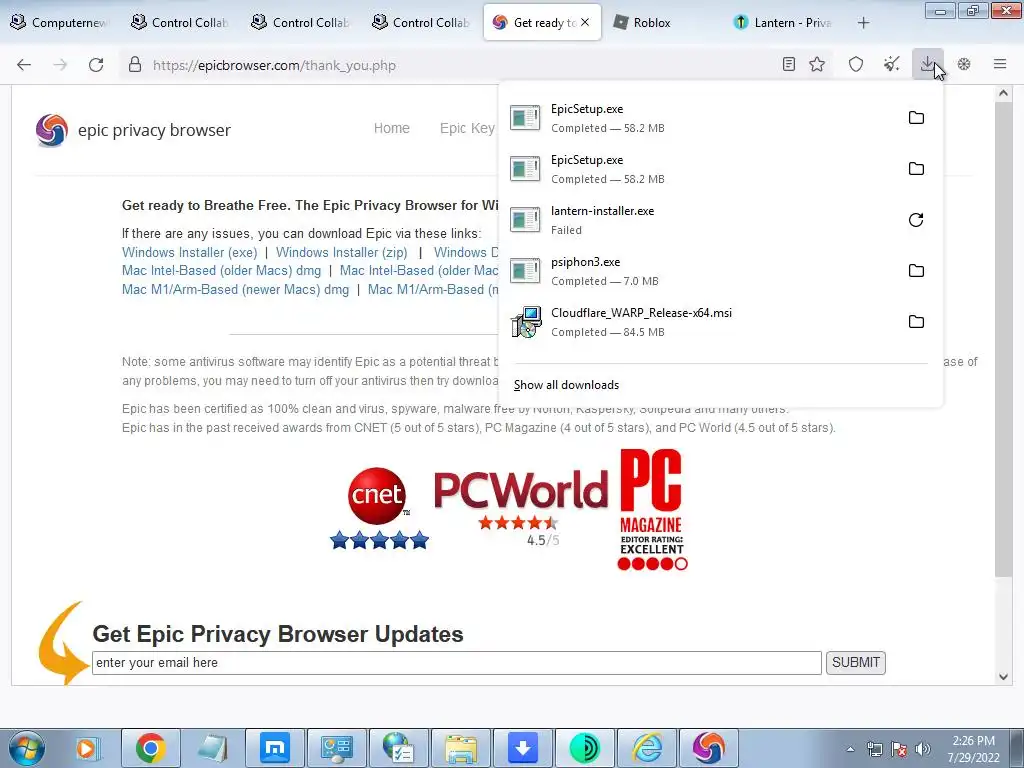Open reader view icon in address bar
This screenshot has height=768, width=1024.
(789, 64)
